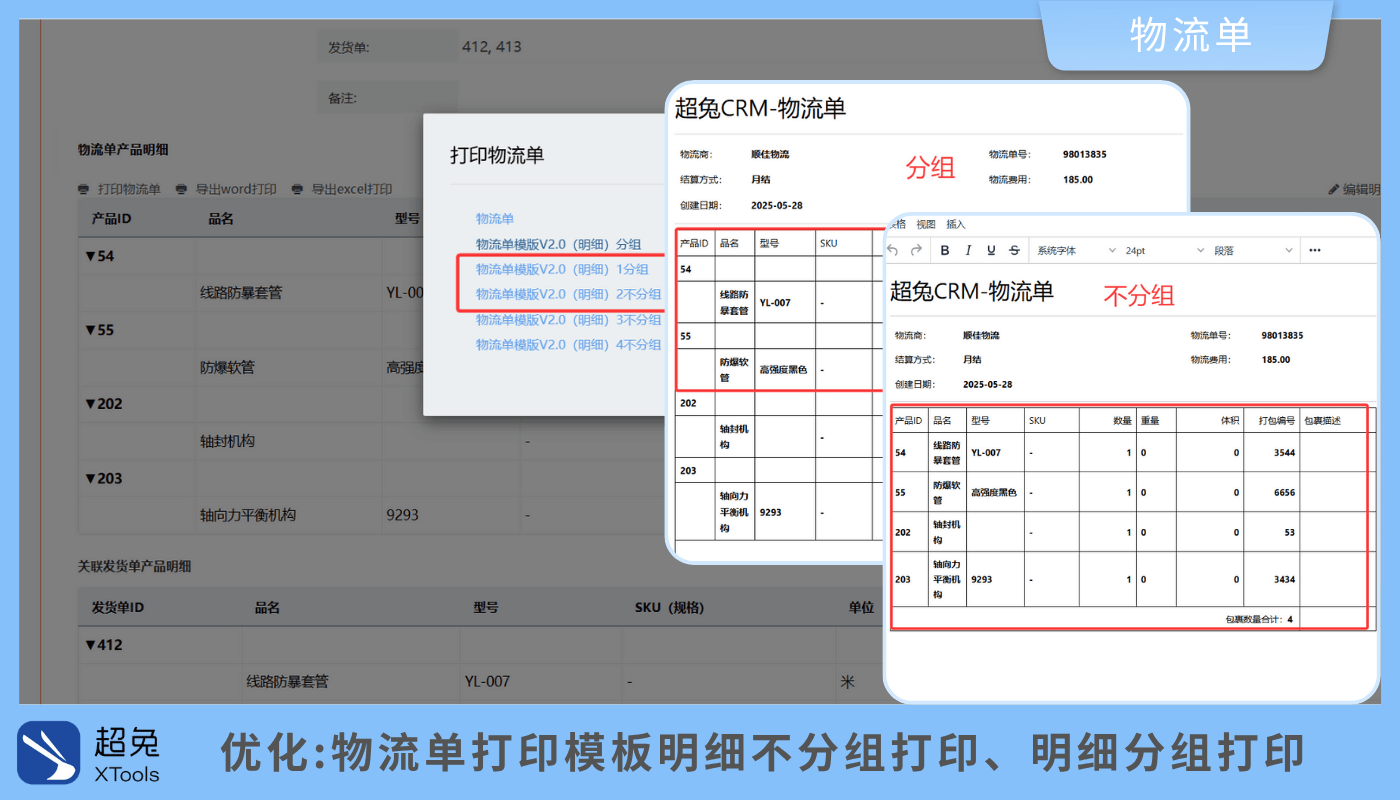Redo the edit in the template editor

point(917,250)
